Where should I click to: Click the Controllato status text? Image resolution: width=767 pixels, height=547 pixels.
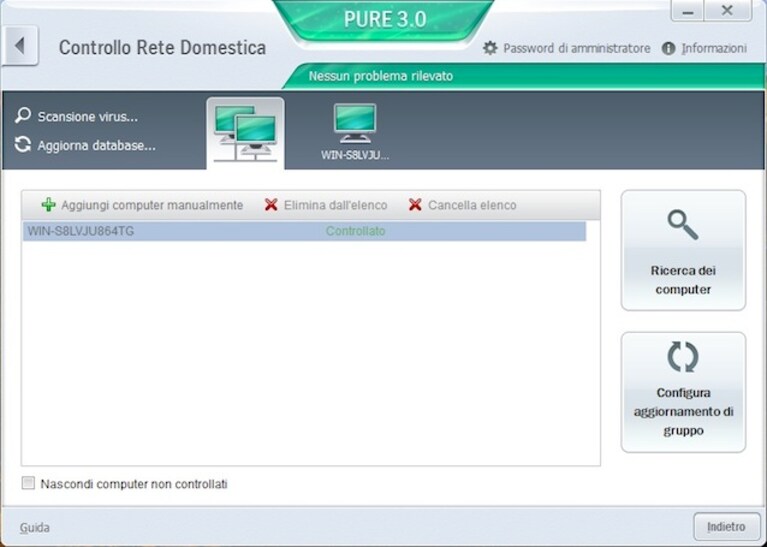(356, 231)
